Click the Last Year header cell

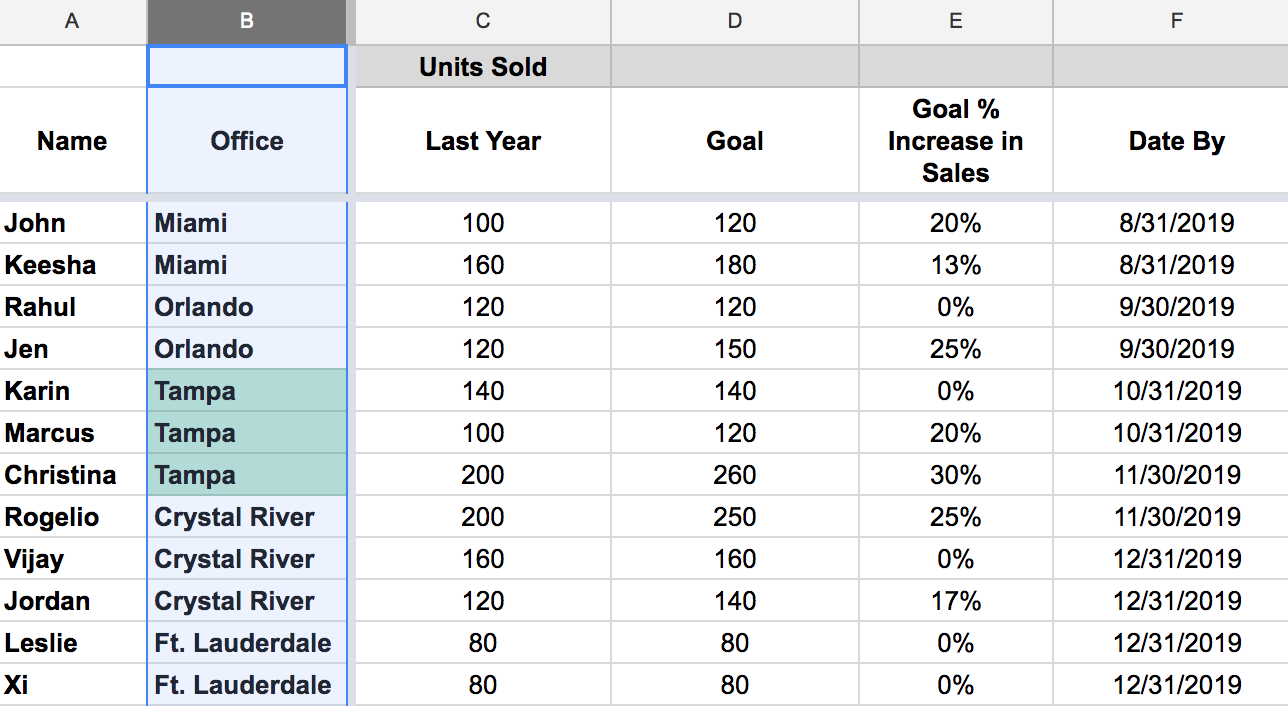482,140
